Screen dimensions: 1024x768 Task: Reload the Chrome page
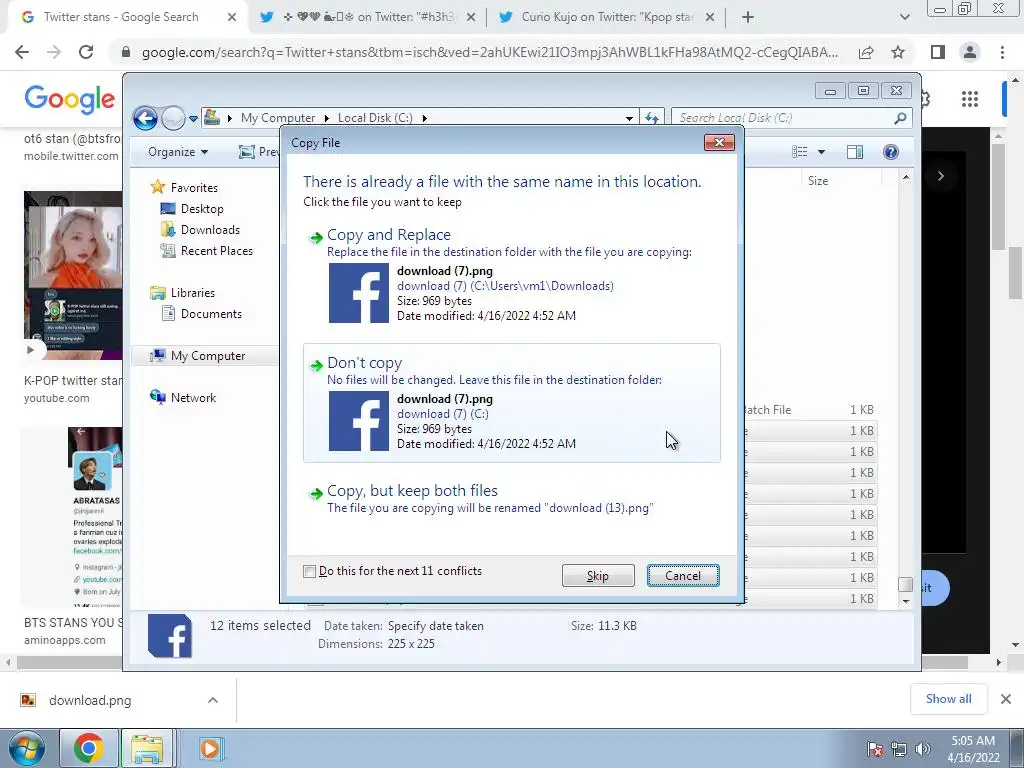tap(86, 52)
